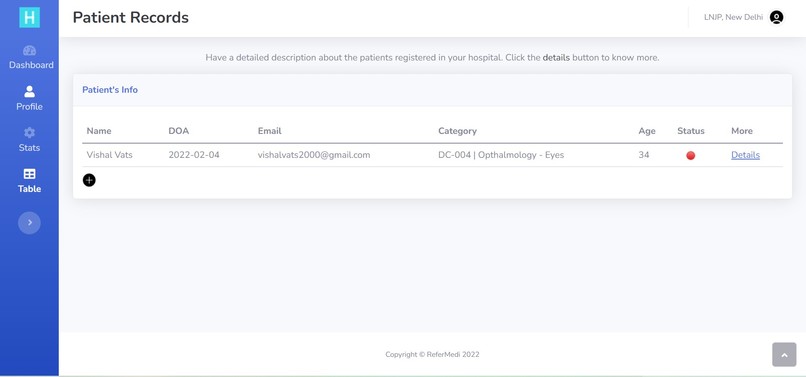Open the Dashboard icon in the sidebar

pyautogui.click(x=29, y=50)
